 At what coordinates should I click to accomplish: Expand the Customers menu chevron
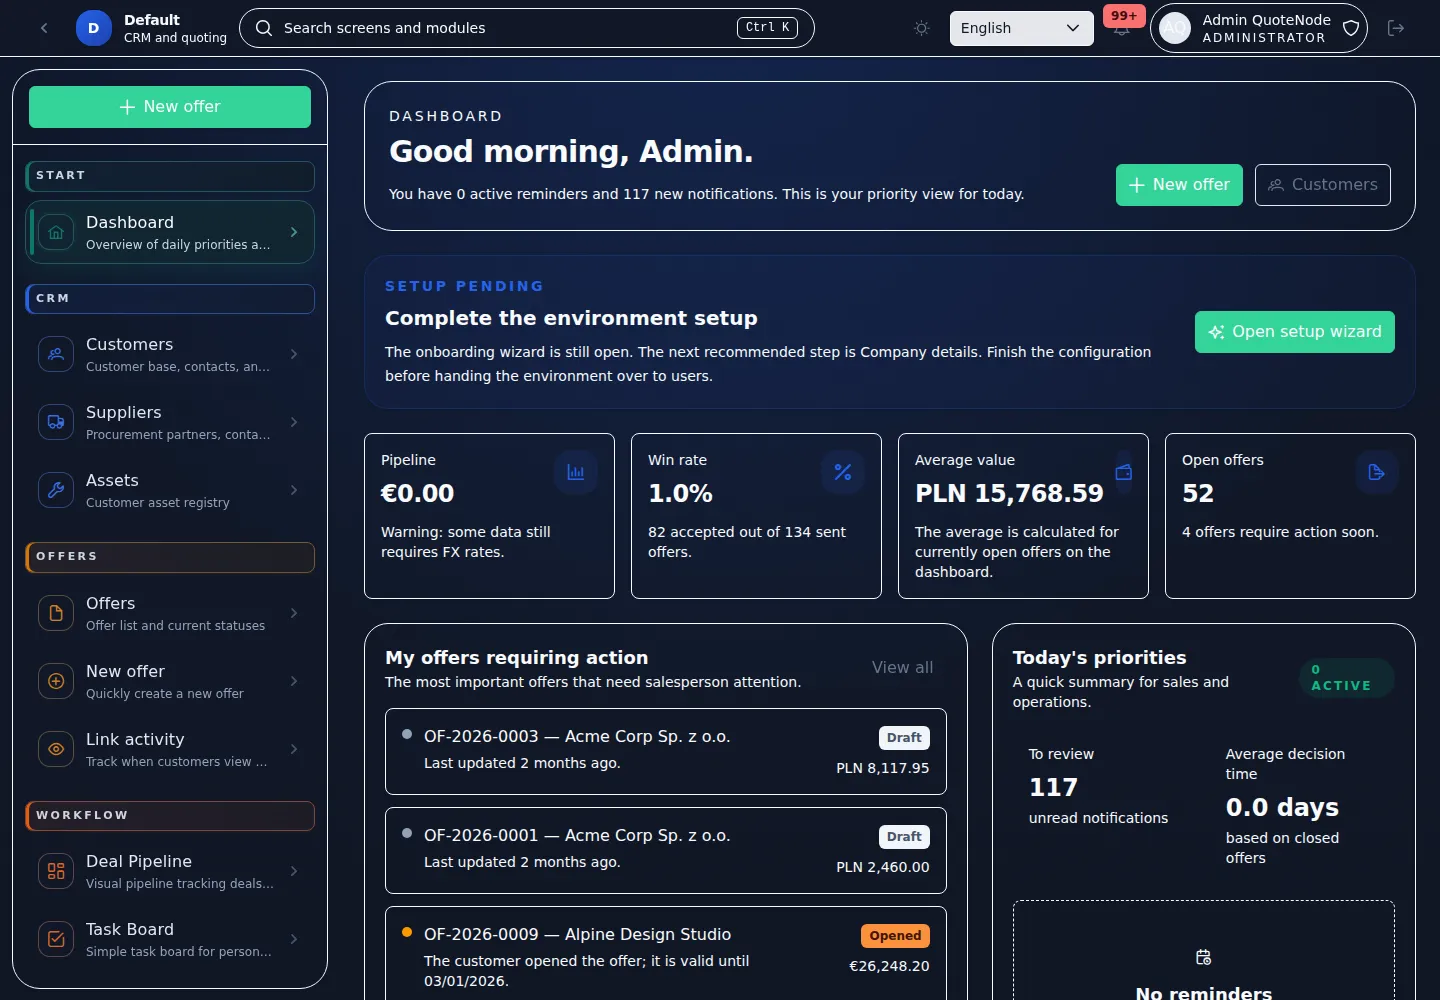tap(294, 354)
